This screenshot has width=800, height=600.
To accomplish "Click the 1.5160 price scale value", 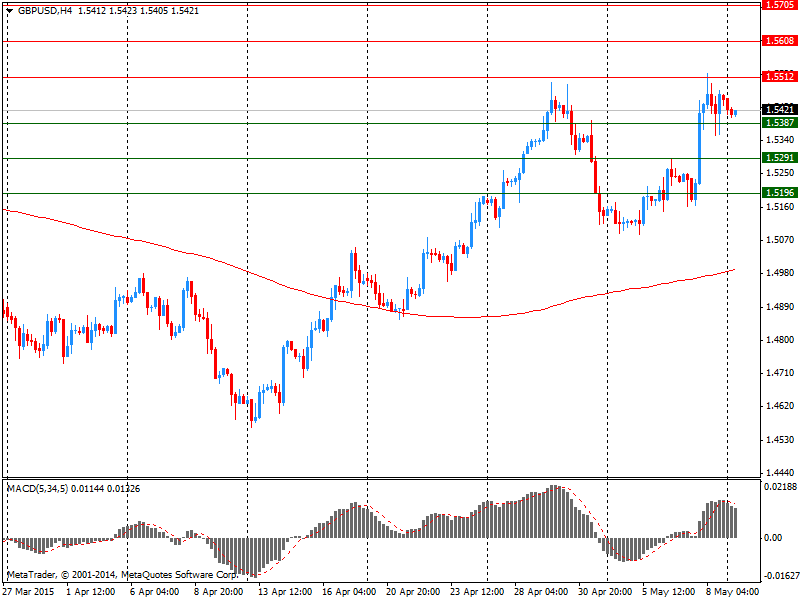I will [x=780, y=207].
